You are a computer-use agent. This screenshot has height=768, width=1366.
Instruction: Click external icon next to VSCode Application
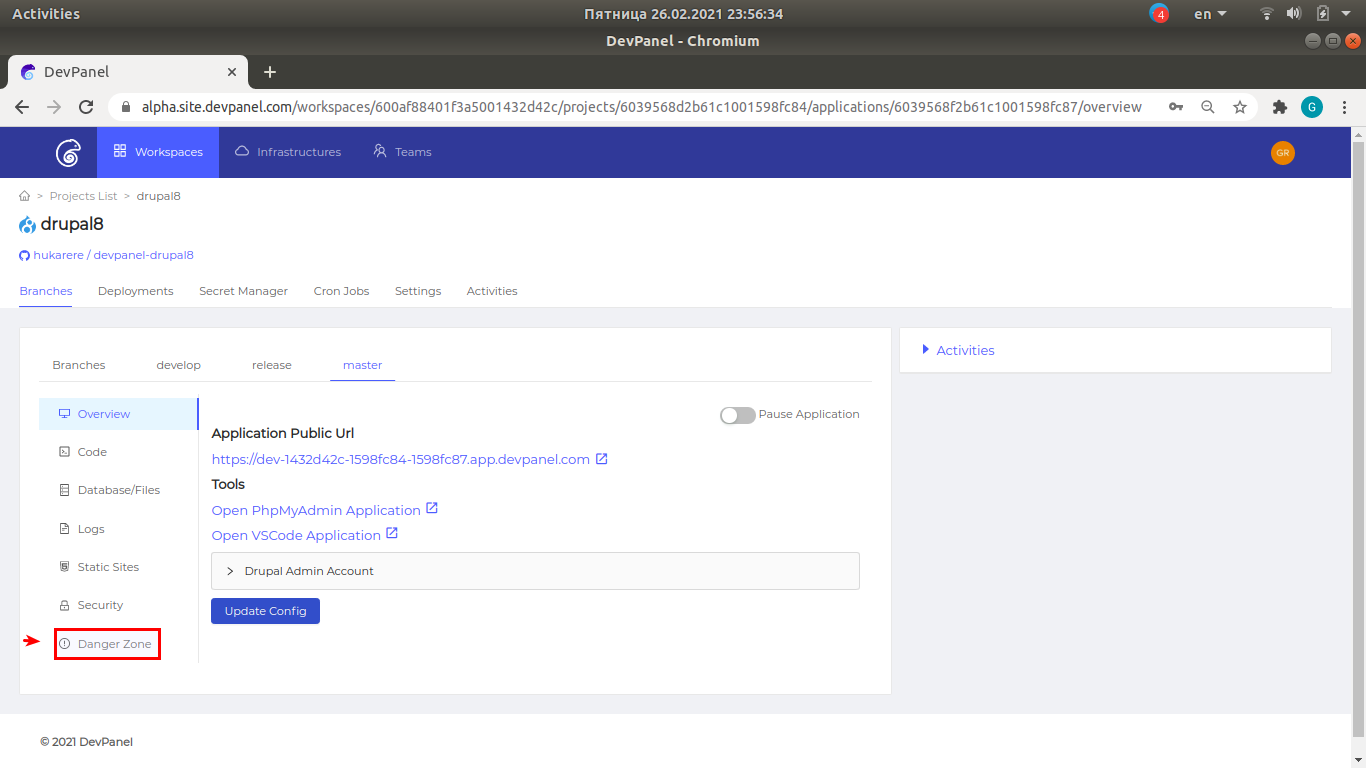tap(392, 534)
